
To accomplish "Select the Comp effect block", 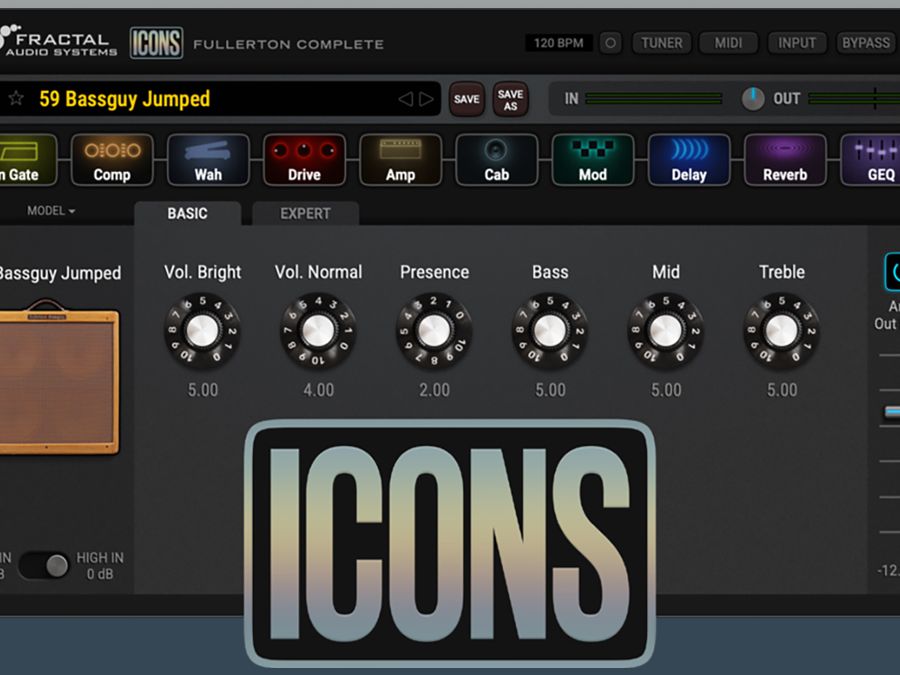I will [x=112, y=160].
